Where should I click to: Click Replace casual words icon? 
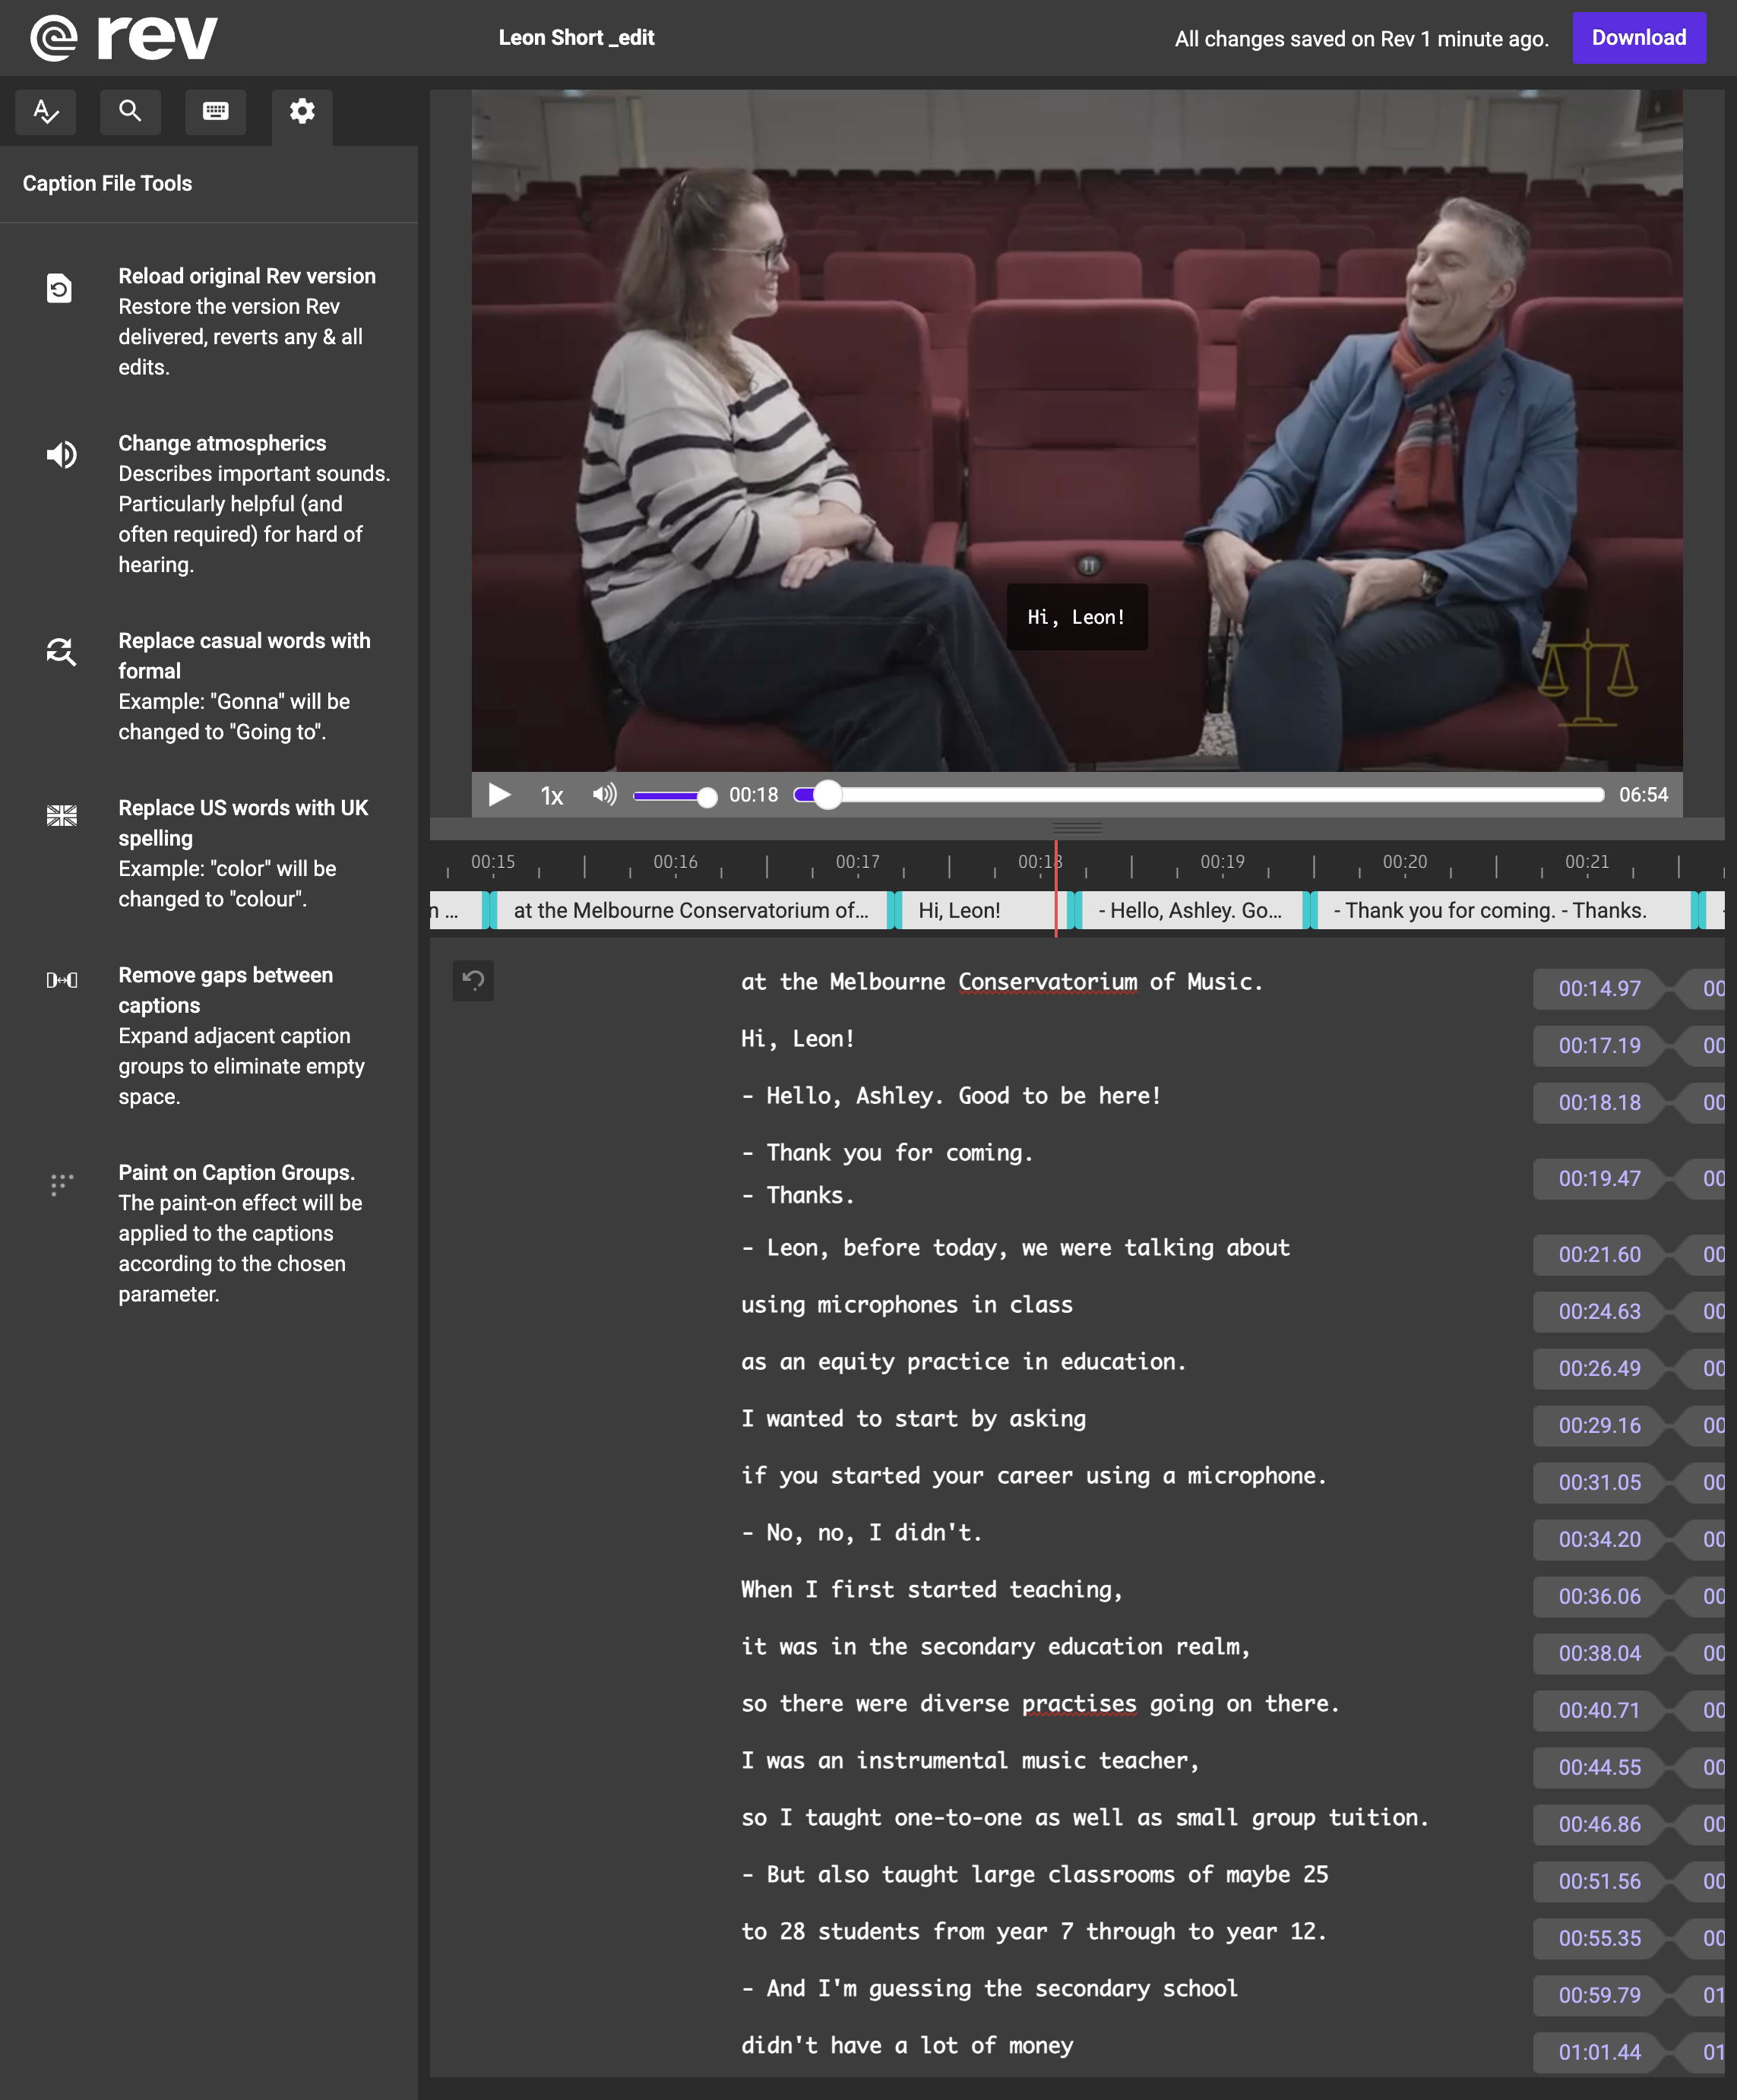61,652
